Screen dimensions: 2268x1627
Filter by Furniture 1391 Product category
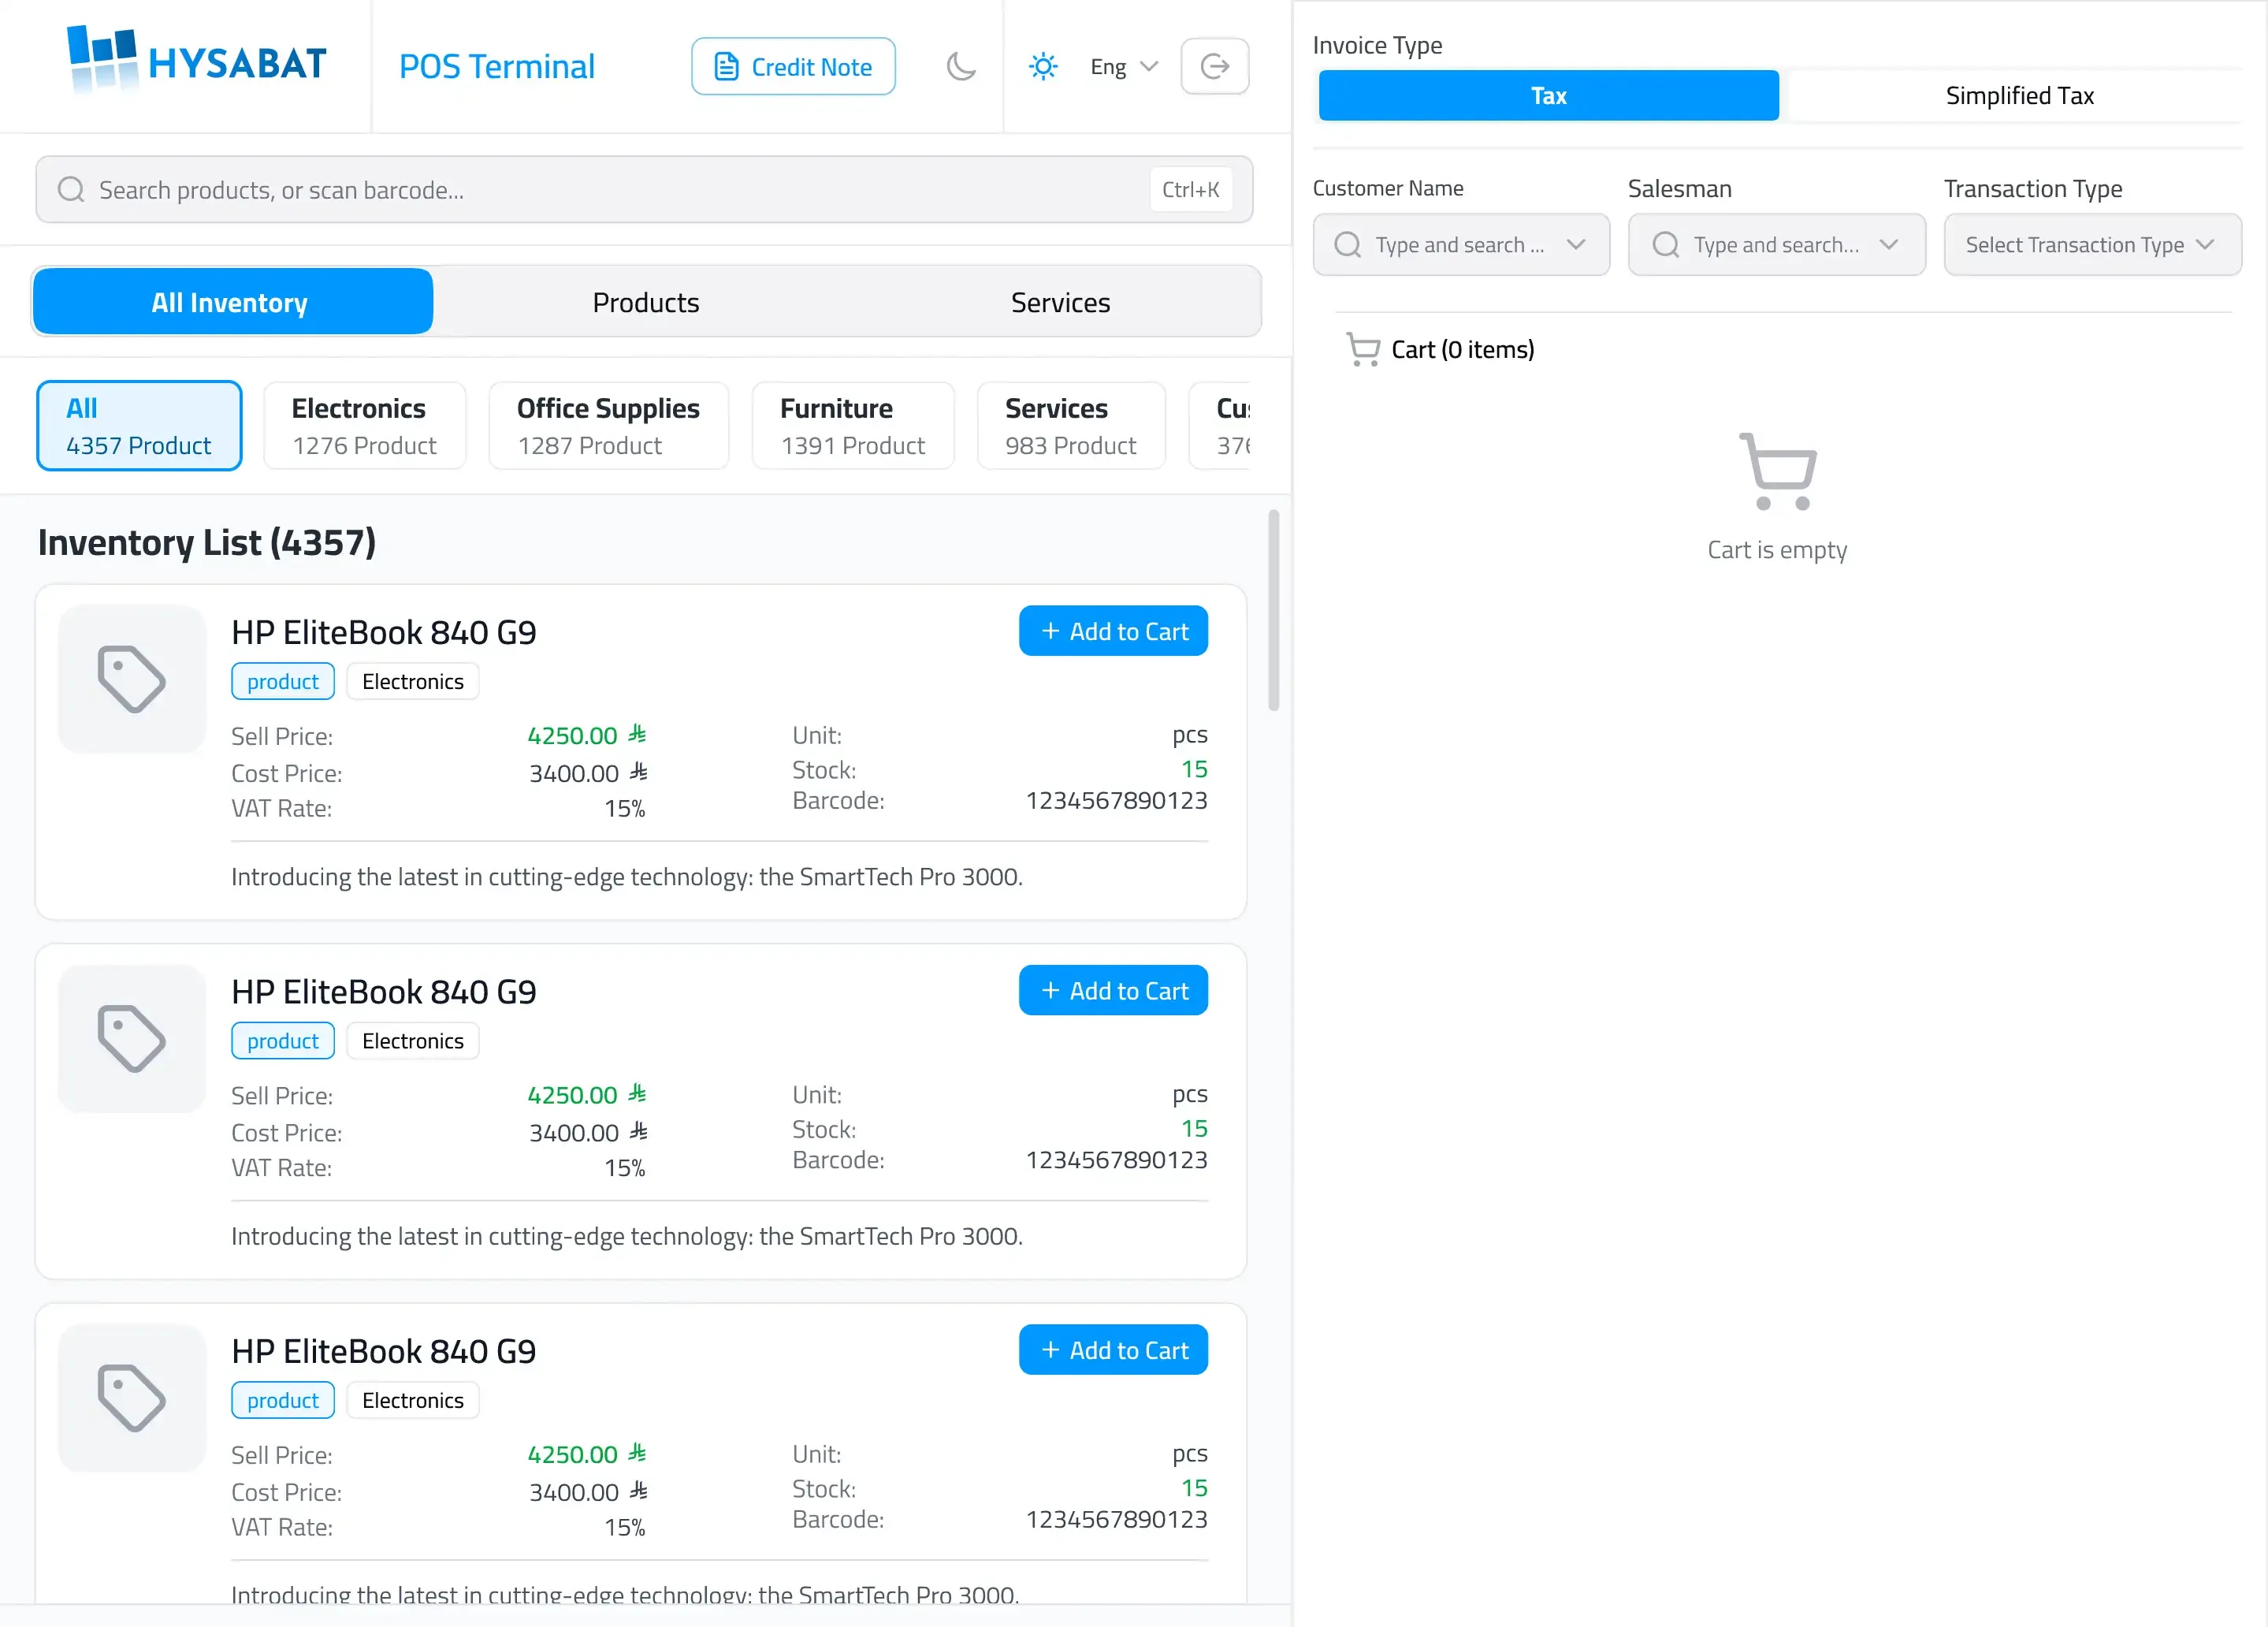[853, 426]
